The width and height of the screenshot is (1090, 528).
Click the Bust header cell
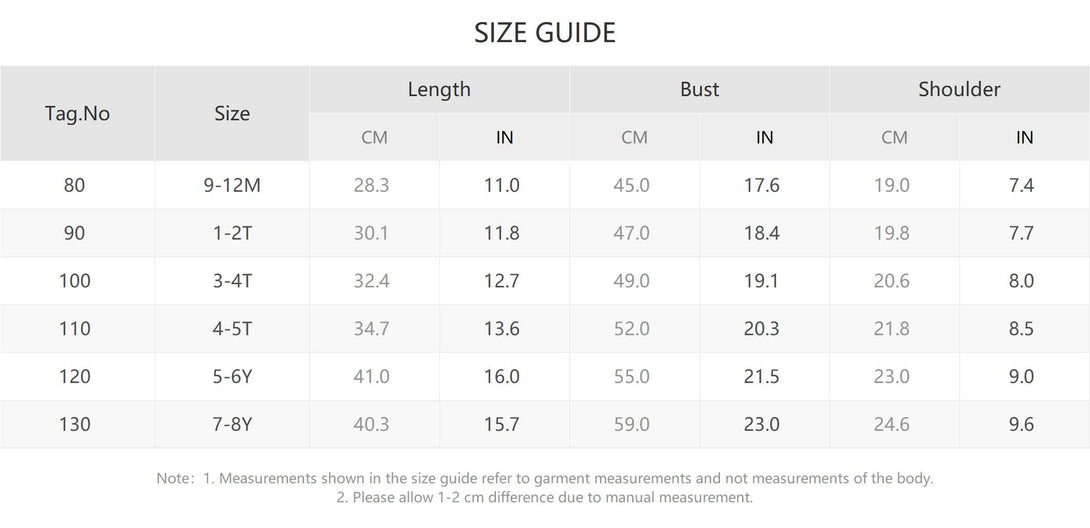point(699,90)
